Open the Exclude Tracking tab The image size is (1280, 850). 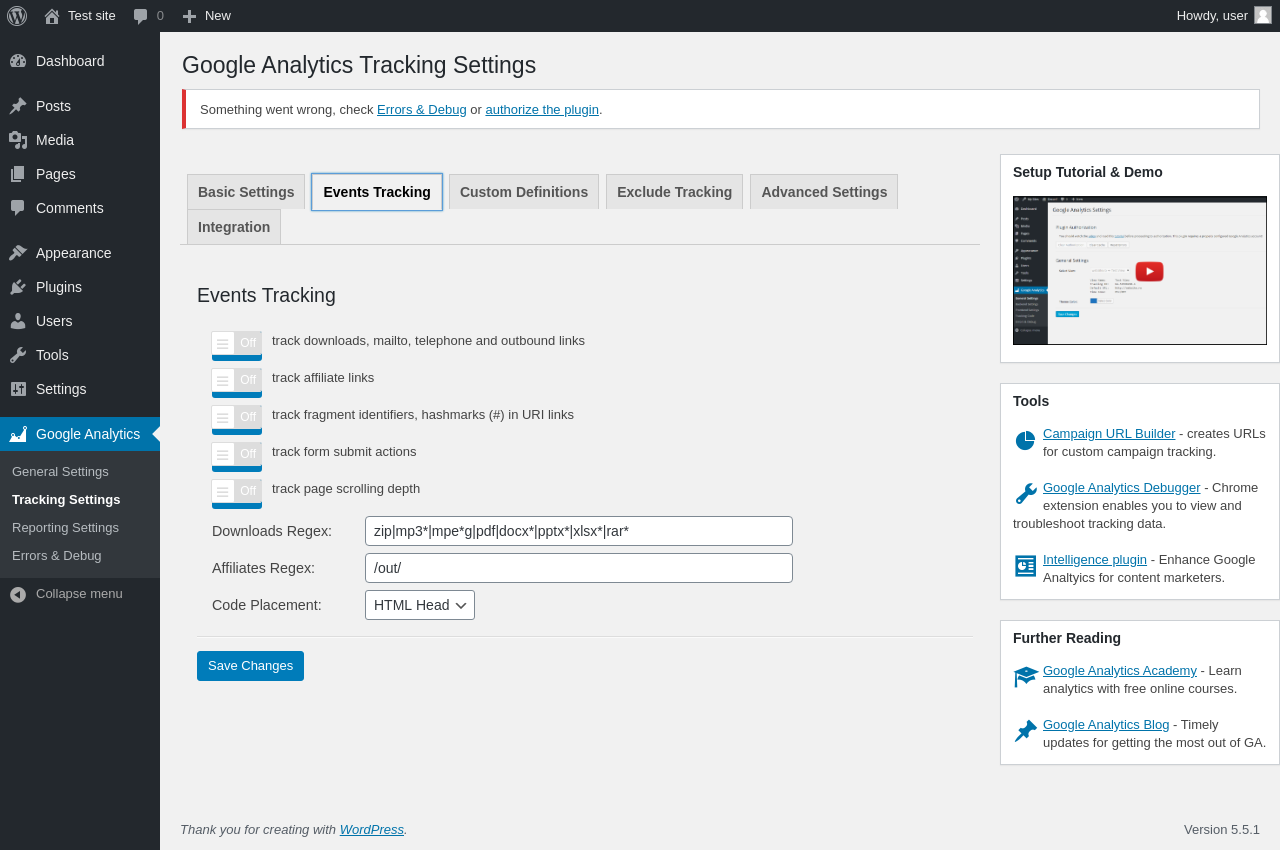pos(674,192)
